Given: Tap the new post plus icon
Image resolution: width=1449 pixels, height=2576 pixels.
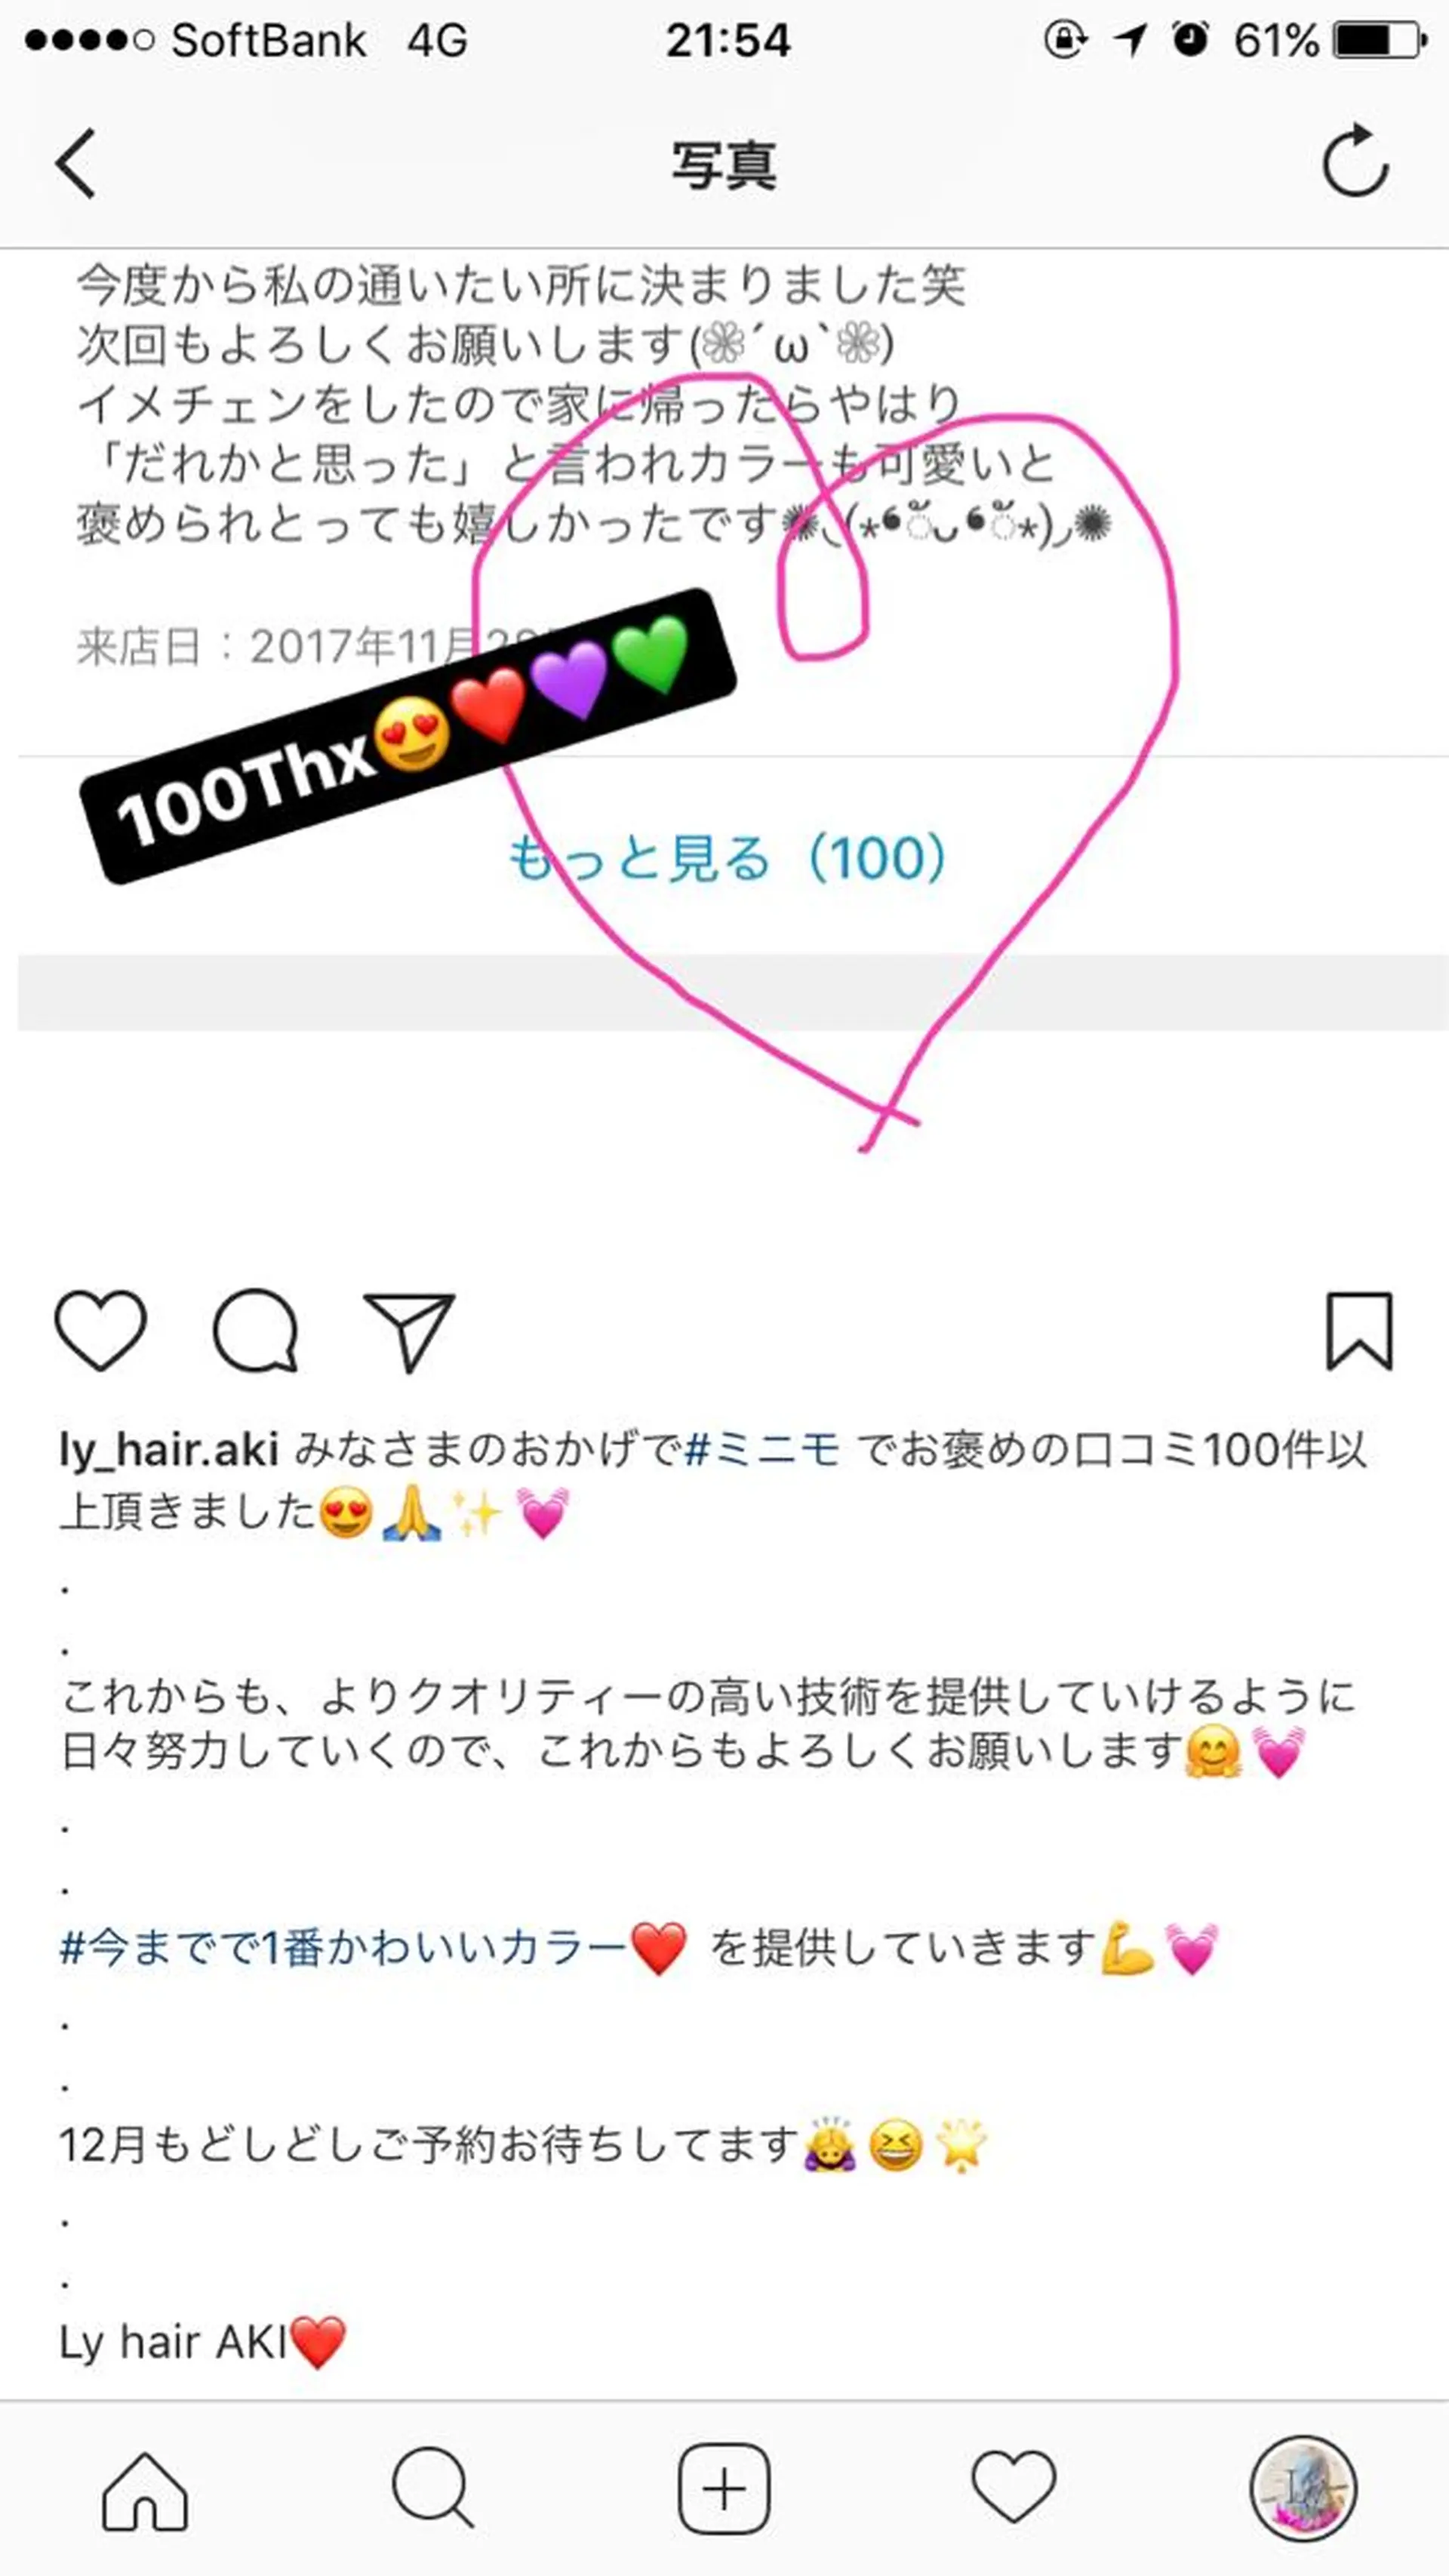Looking at the screenshot, I should tap(724, 2489).
